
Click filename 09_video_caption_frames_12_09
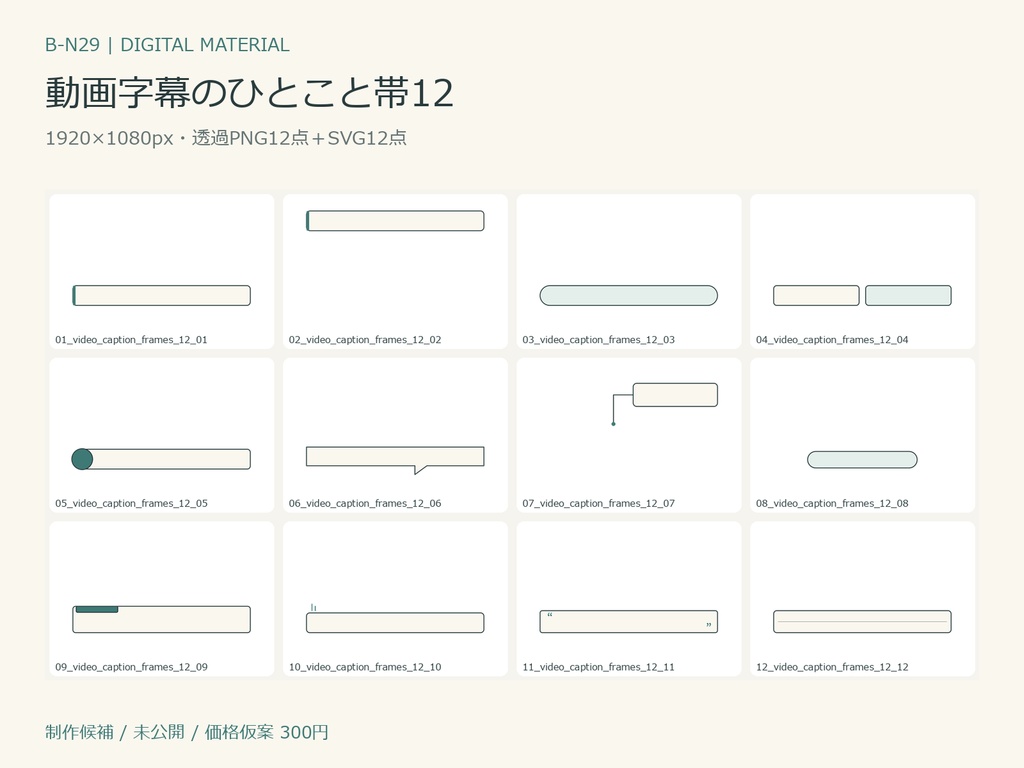(131, 667)
